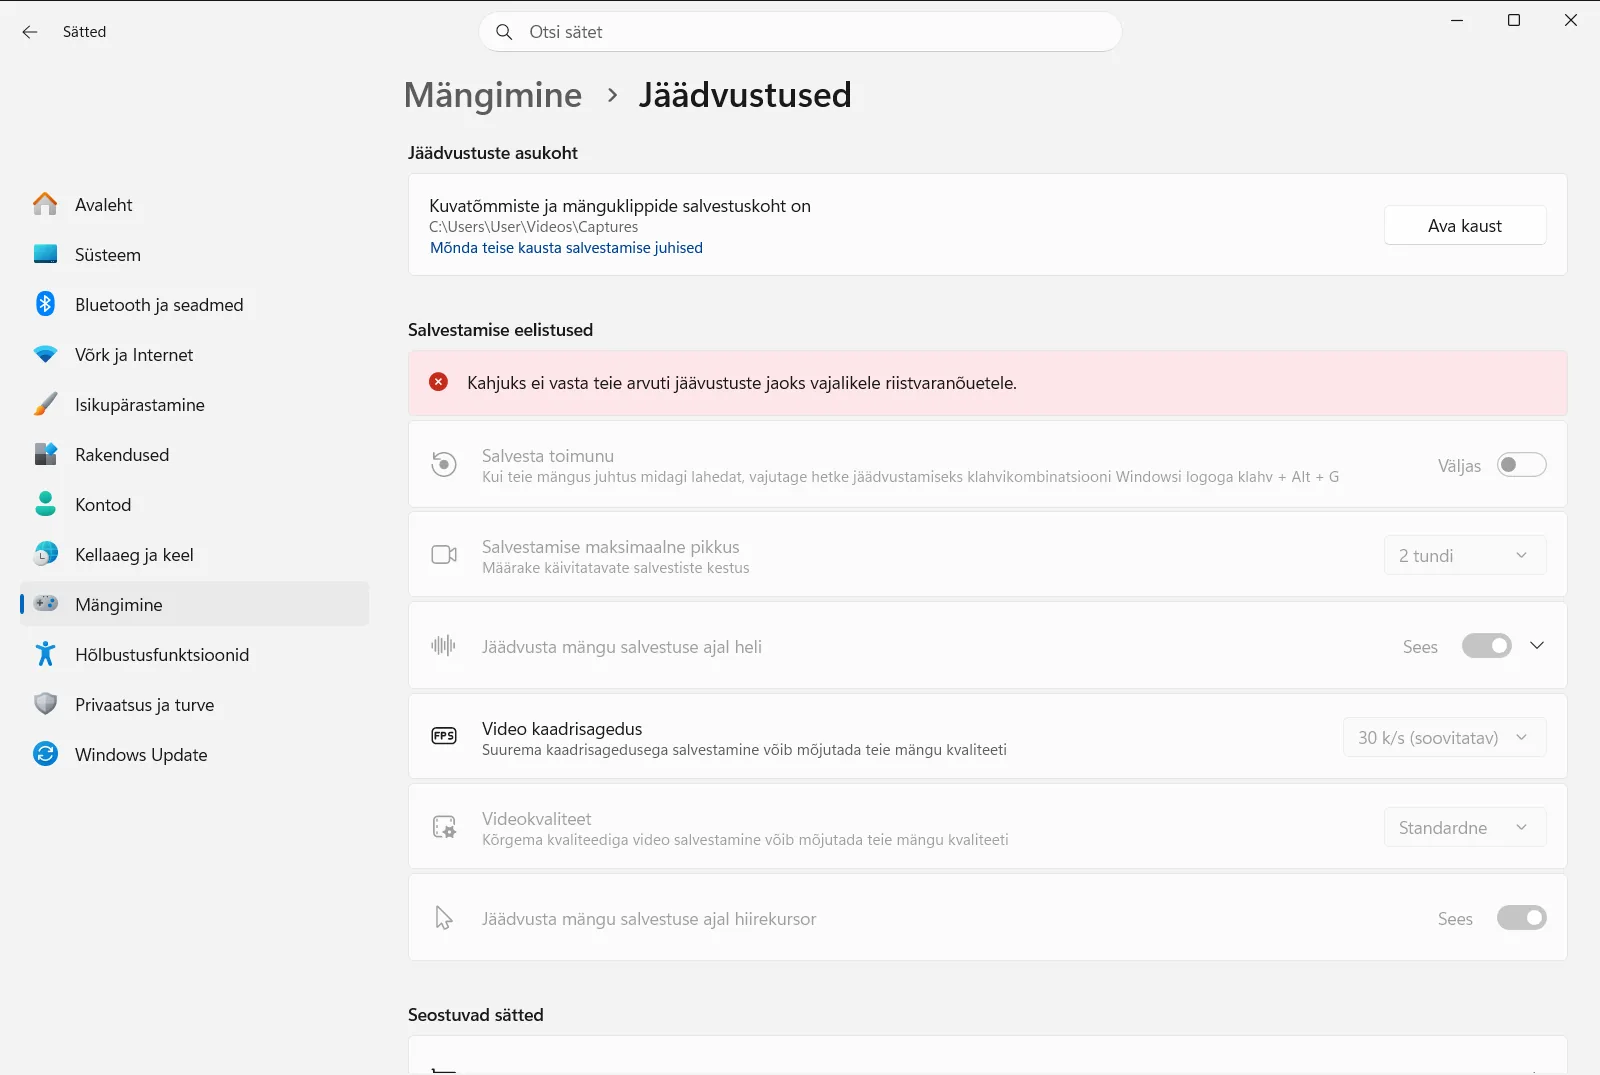Click the camera icon by Salvestamise maksimaalne pikkus
1600x1075 pixels.
point(444,554)
